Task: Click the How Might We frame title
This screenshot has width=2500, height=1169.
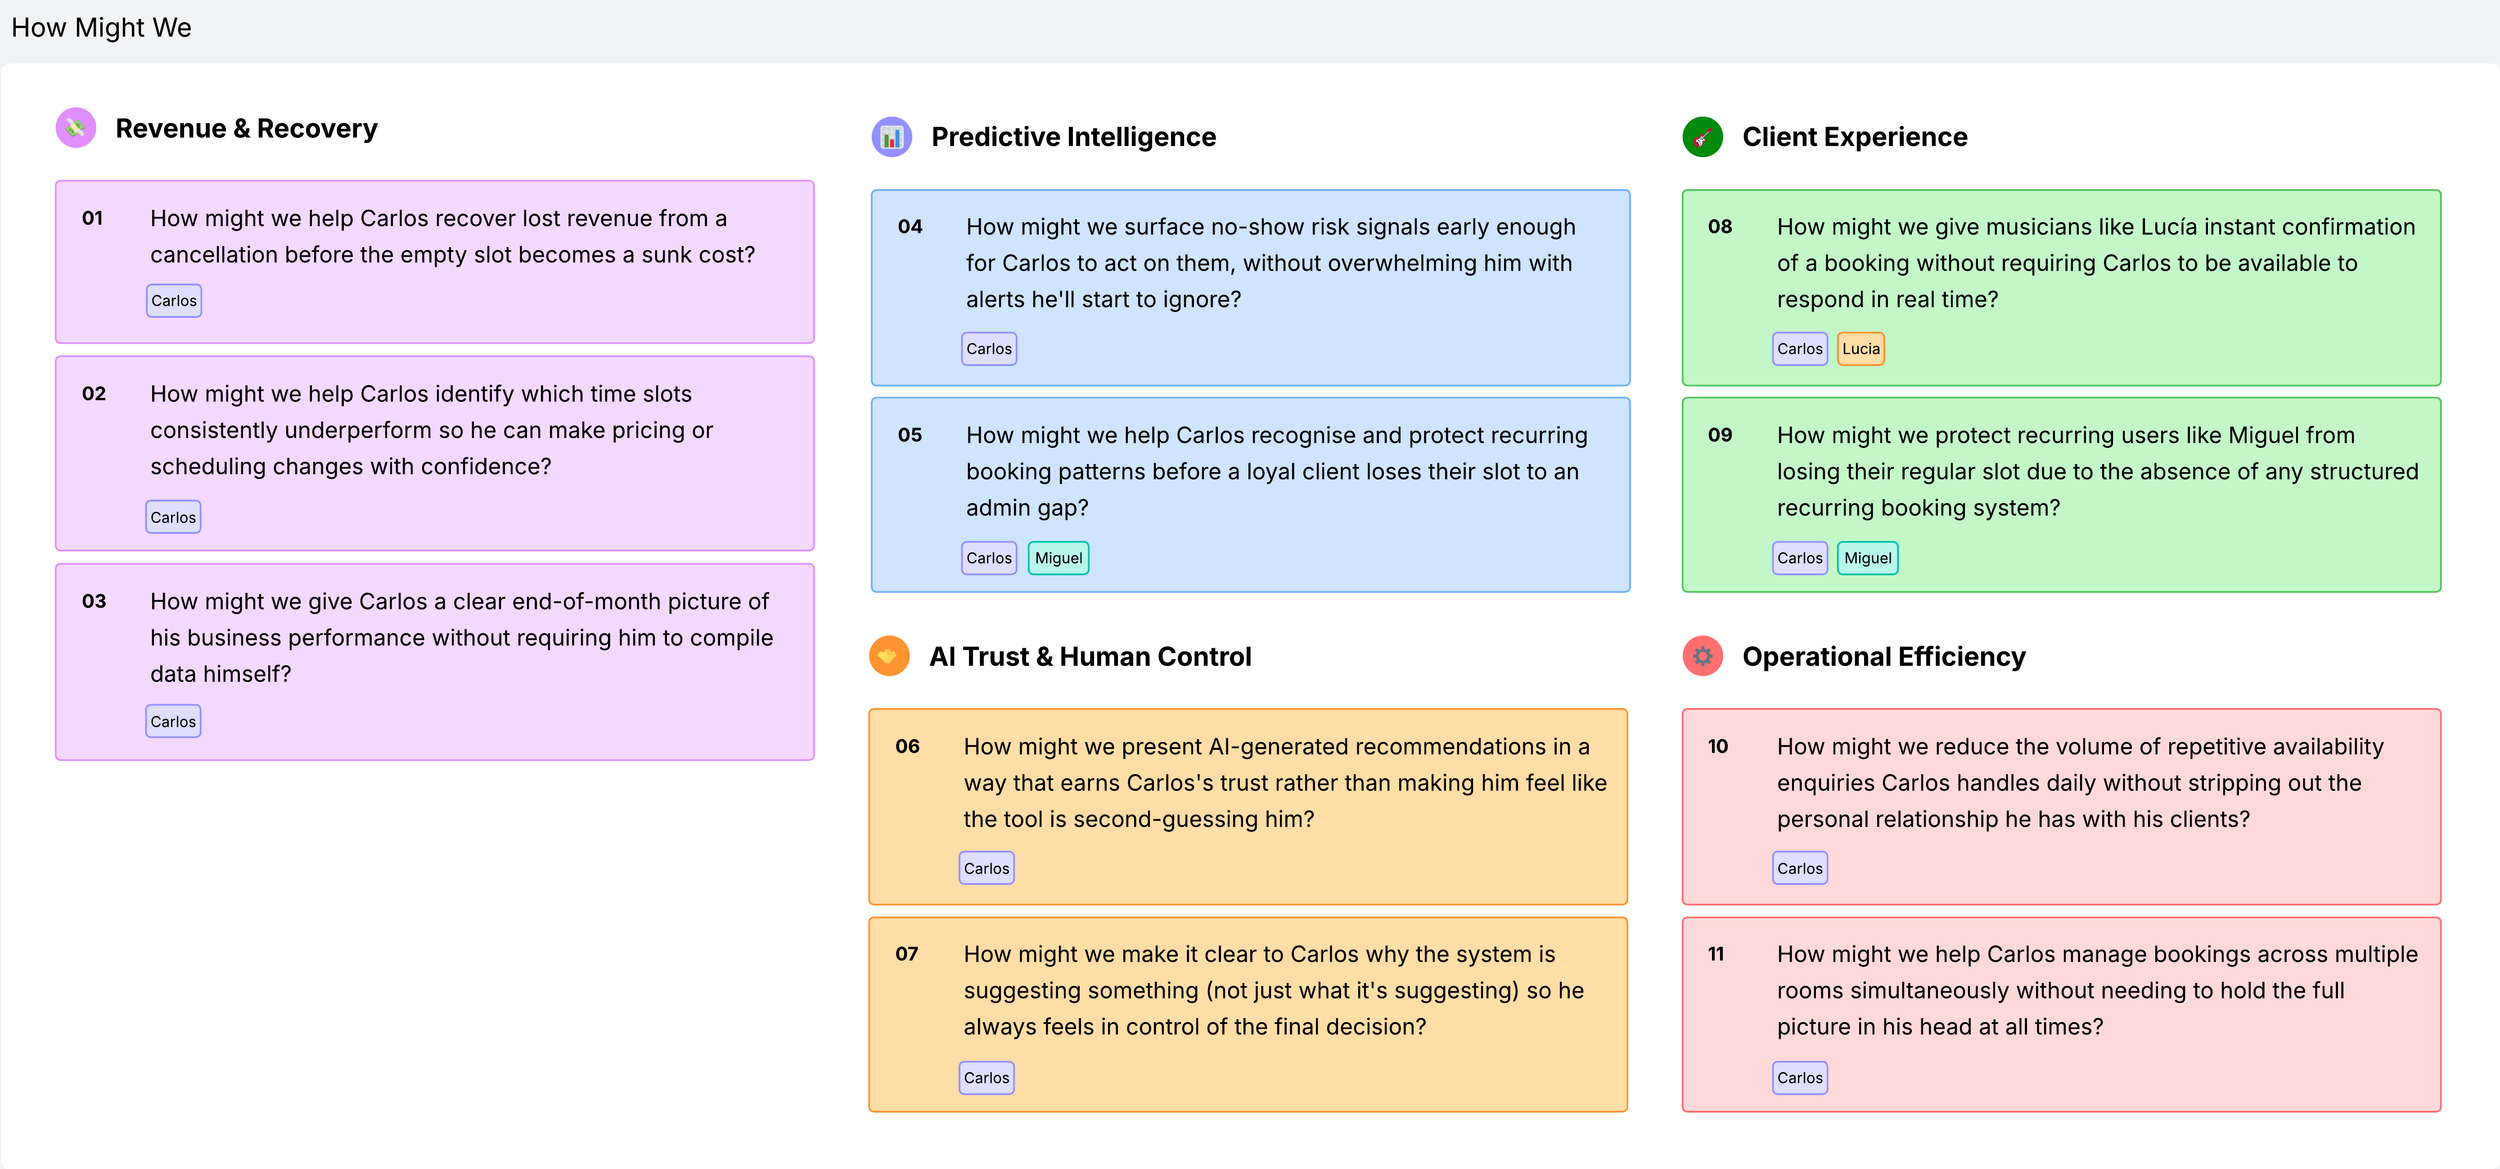Action: click(101, 28)
